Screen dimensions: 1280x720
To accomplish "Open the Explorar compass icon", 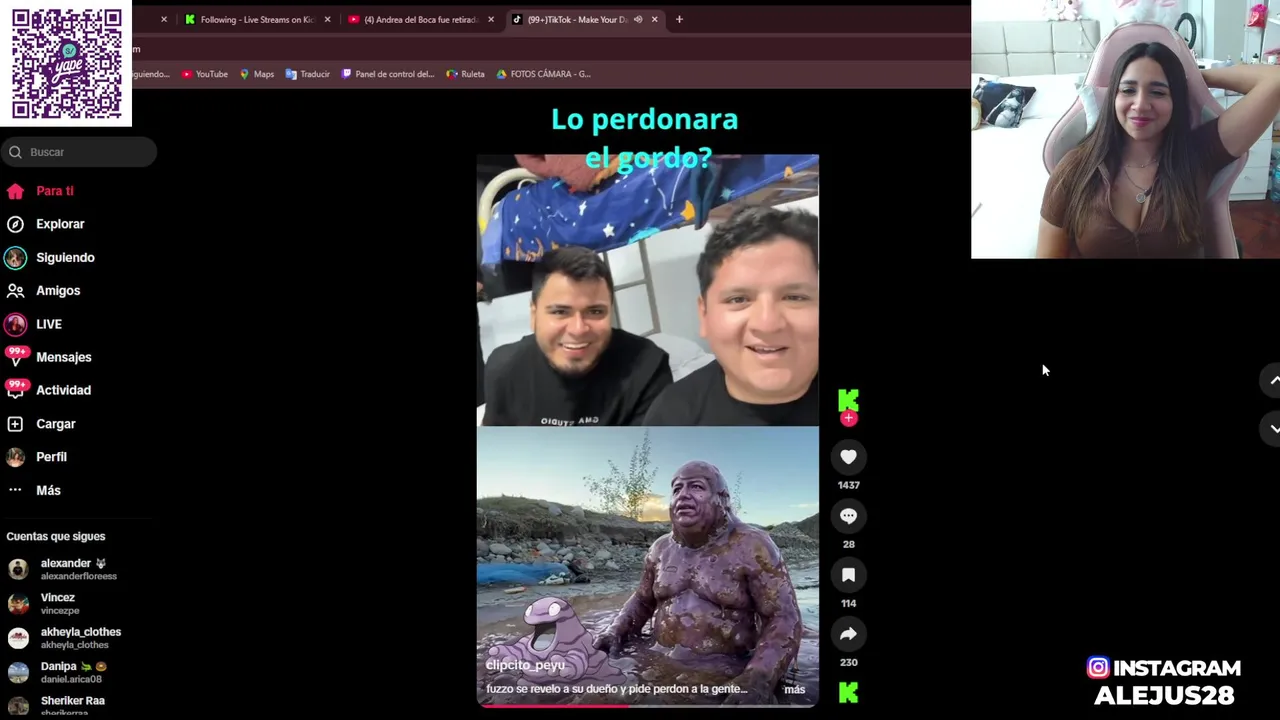I will 15,224.
